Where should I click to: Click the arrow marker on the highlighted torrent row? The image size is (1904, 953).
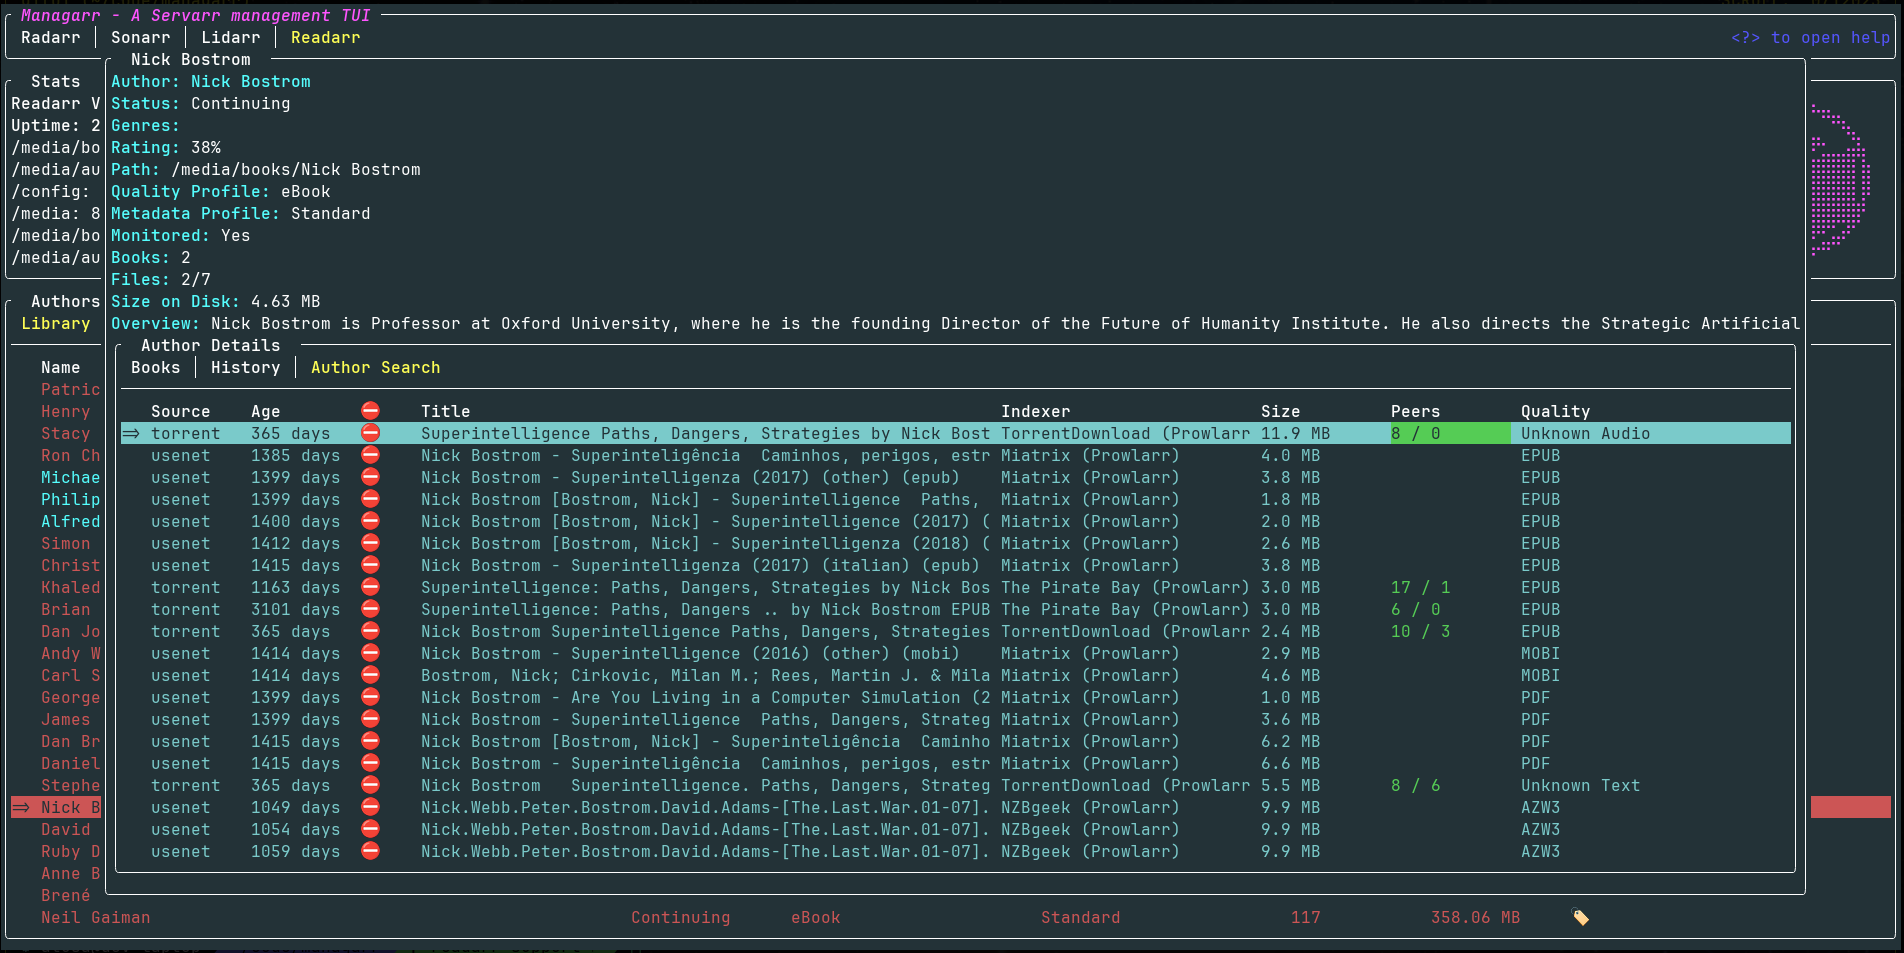point(131,433)
